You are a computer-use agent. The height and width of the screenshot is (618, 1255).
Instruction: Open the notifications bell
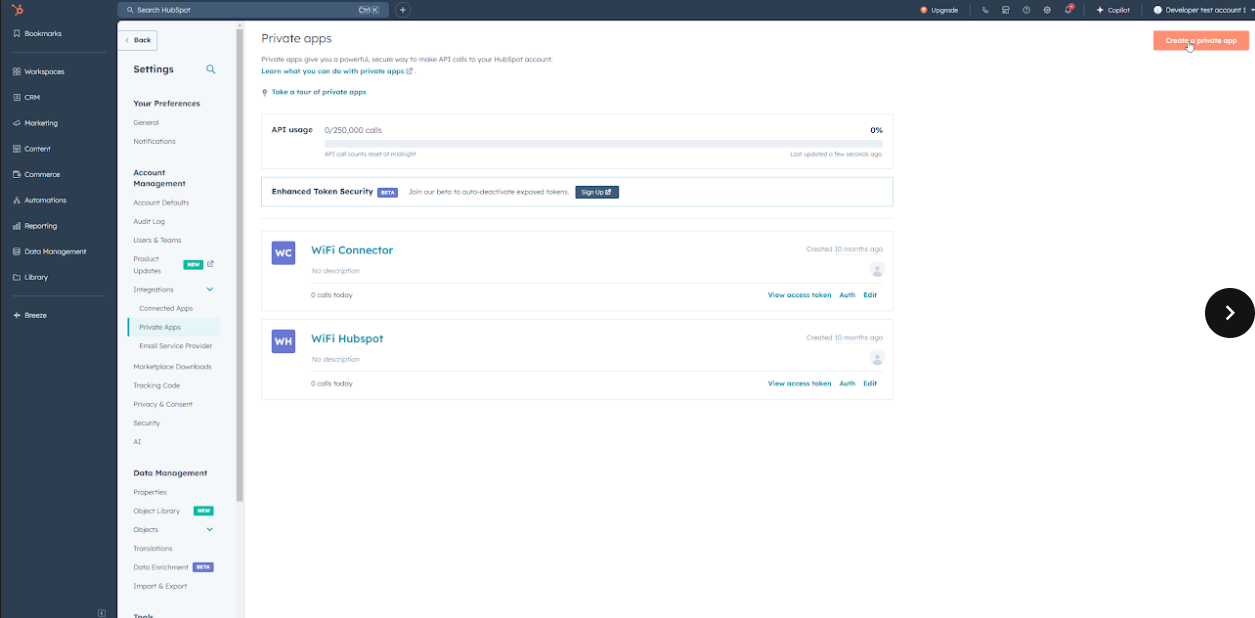[1068, 10]
